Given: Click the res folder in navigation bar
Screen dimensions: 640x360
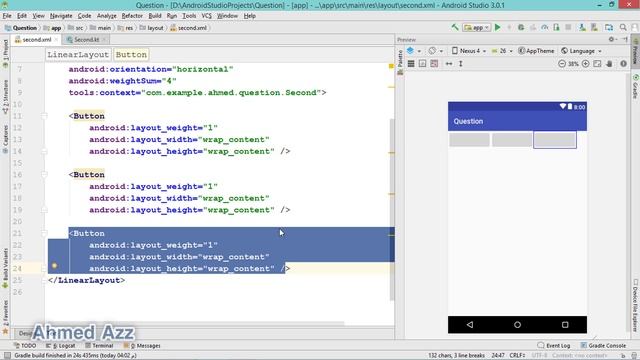Looking at the screenshot, I should click(126, 28).
